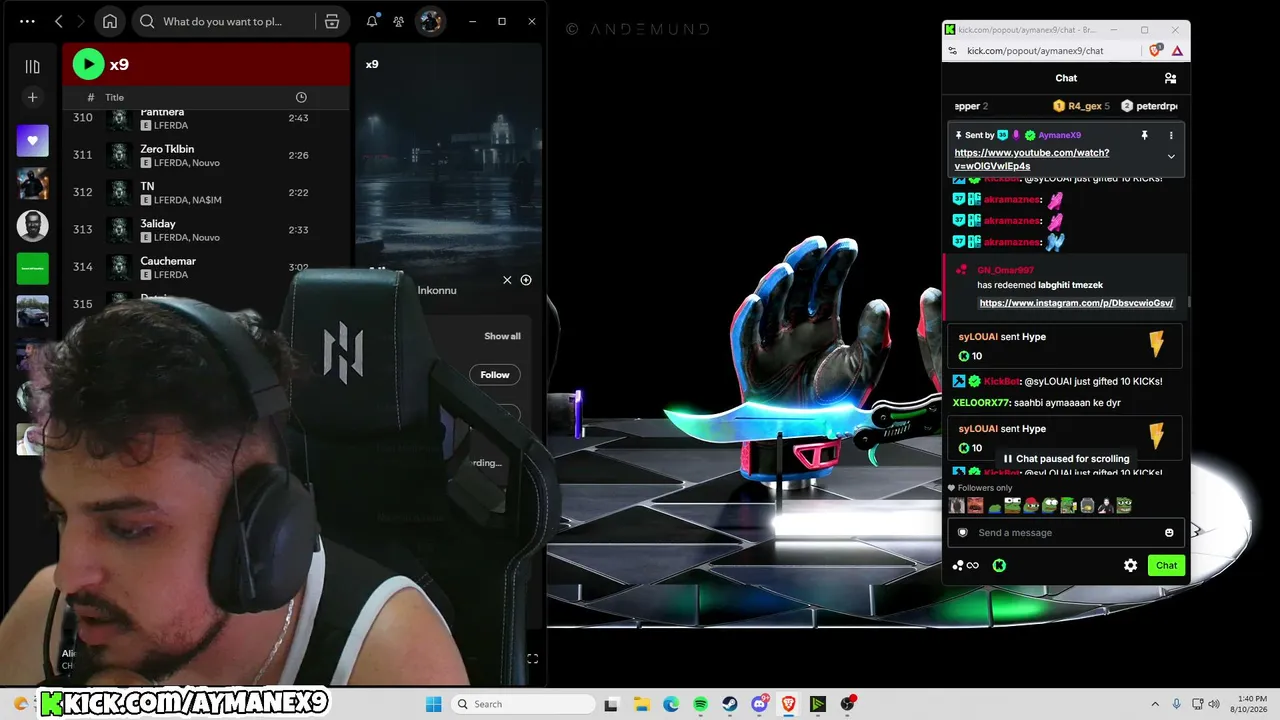The height and width of the screenshot is (720, 1280).
Task: Open the emoji picker in chat
Action: click(x=1169, y=533)
